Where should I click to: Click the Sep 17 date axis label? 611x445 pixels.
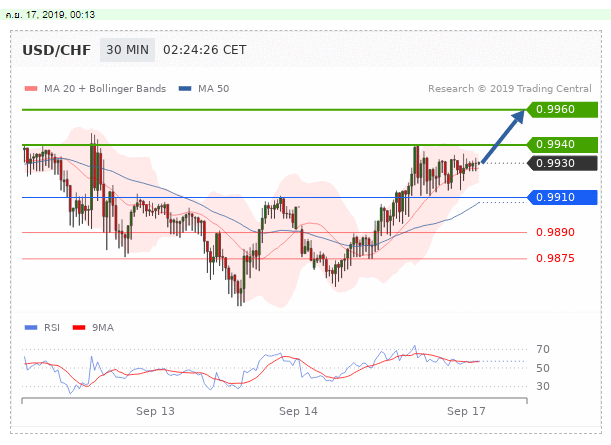[466, 411]
